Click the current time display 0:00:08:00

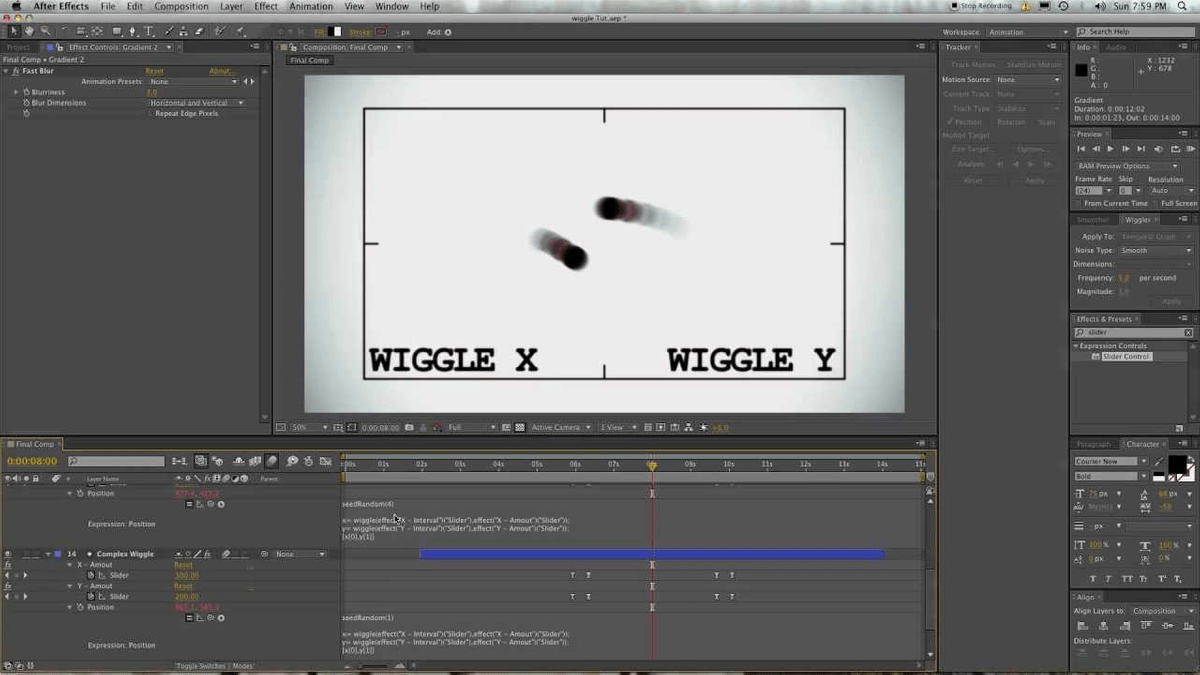coord(32,461)
